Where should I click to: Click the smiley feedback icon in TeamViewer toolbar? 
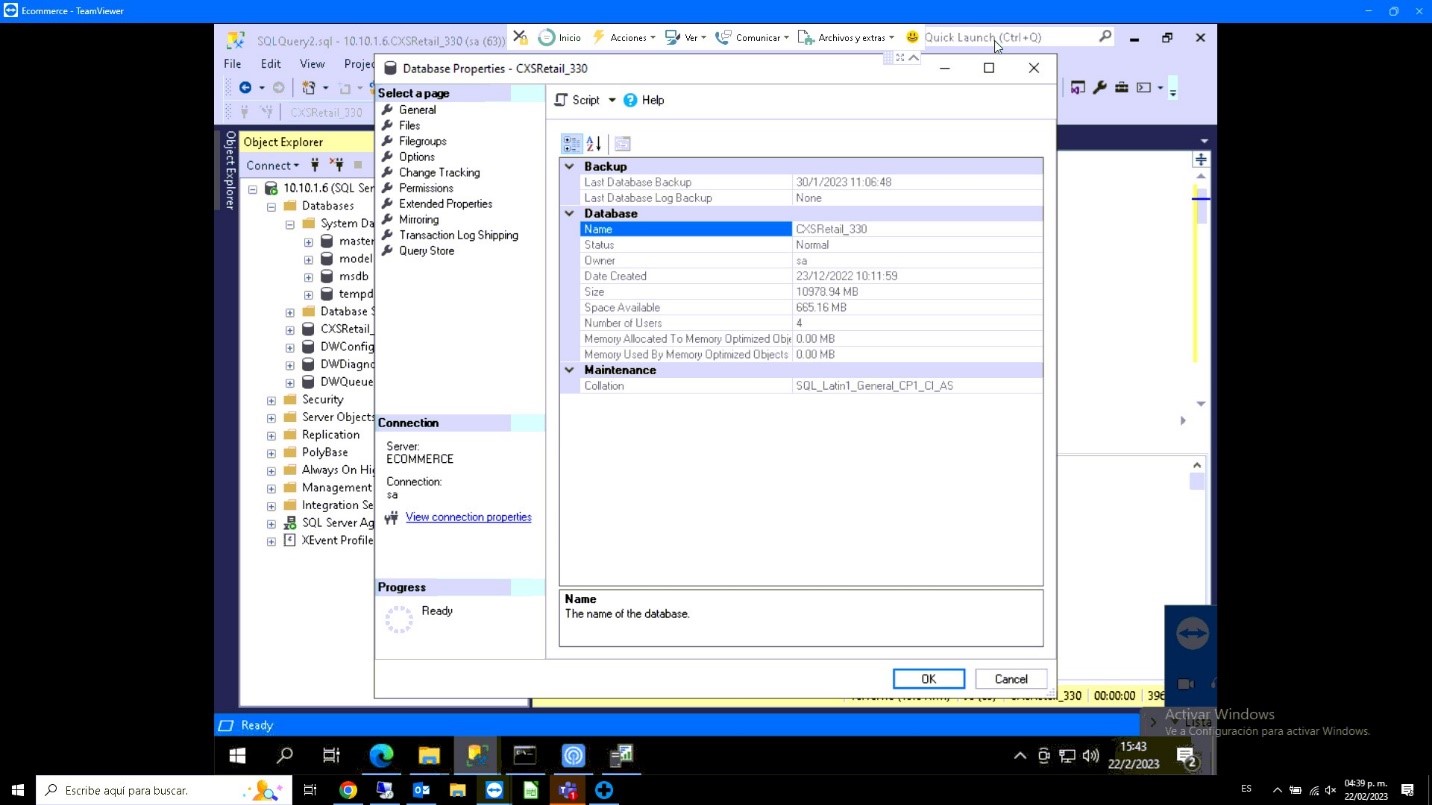pyautogui.click(x=912, y=37)
